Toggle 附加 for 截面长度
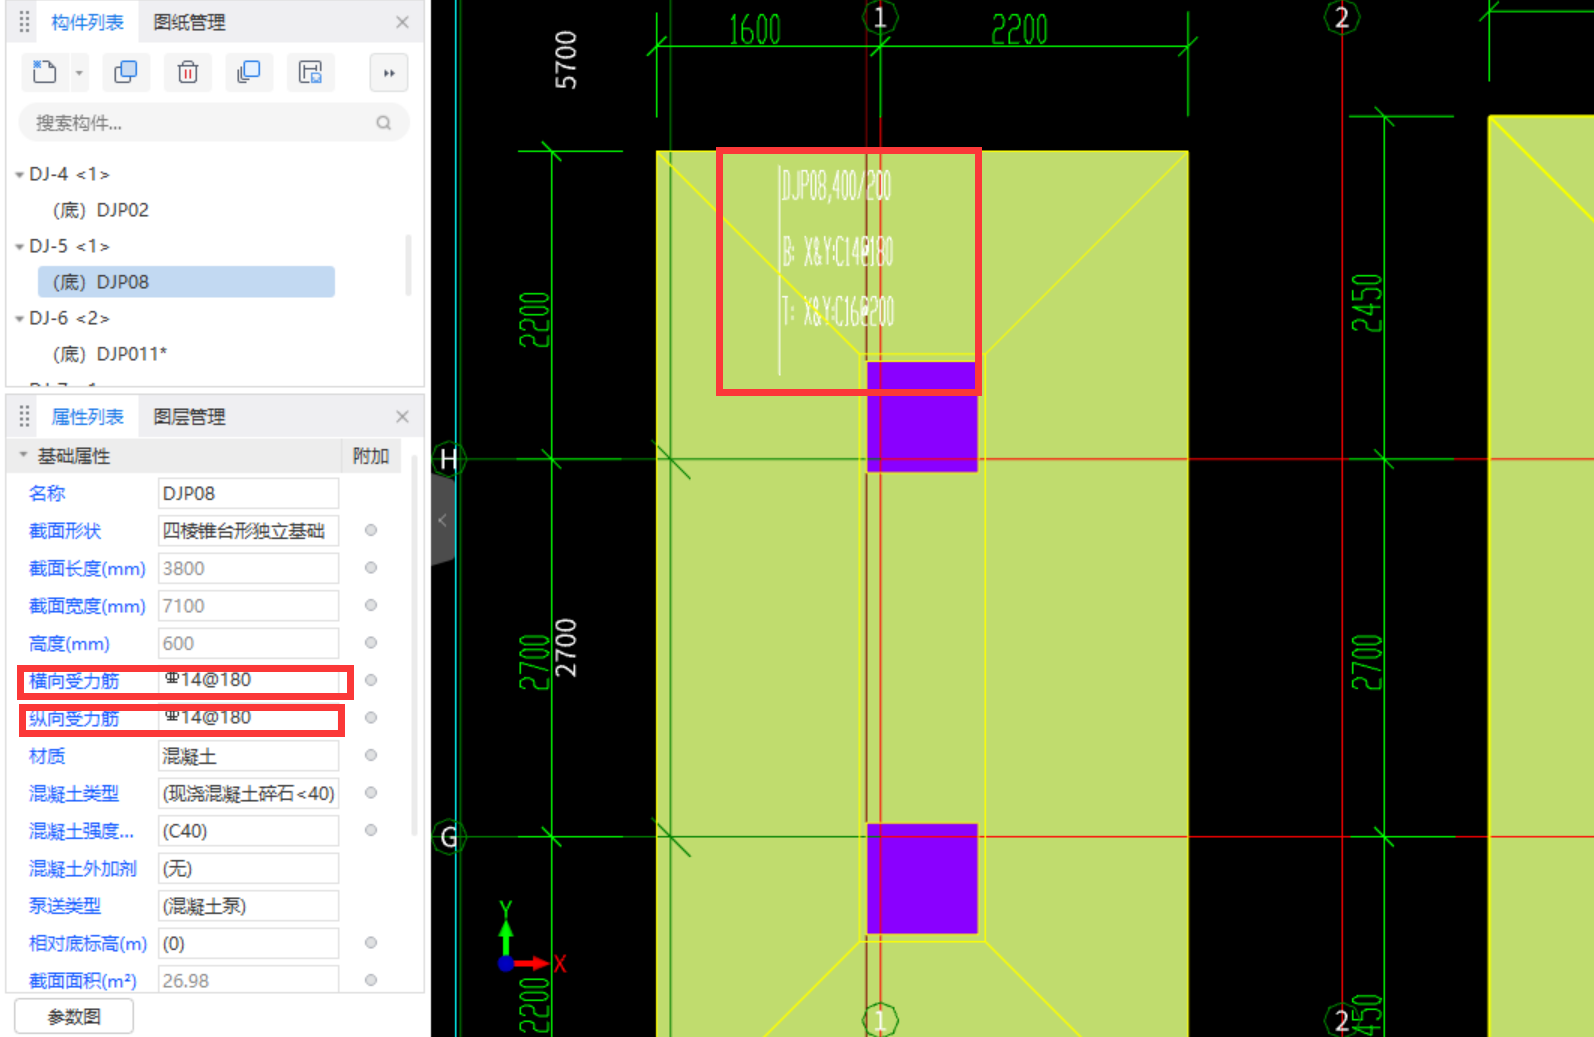1594x1037 pixels. pyautogui.click(x=371, y=567)
